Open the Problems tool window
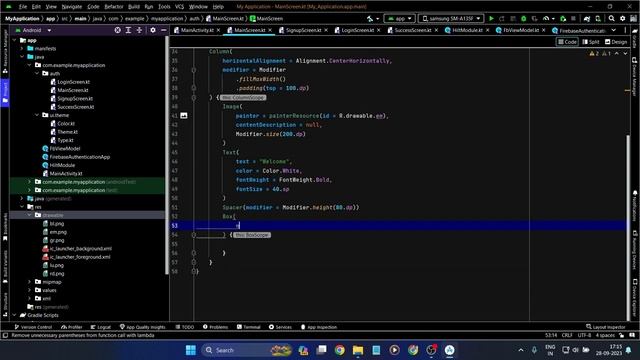 [x=216, y=327]
